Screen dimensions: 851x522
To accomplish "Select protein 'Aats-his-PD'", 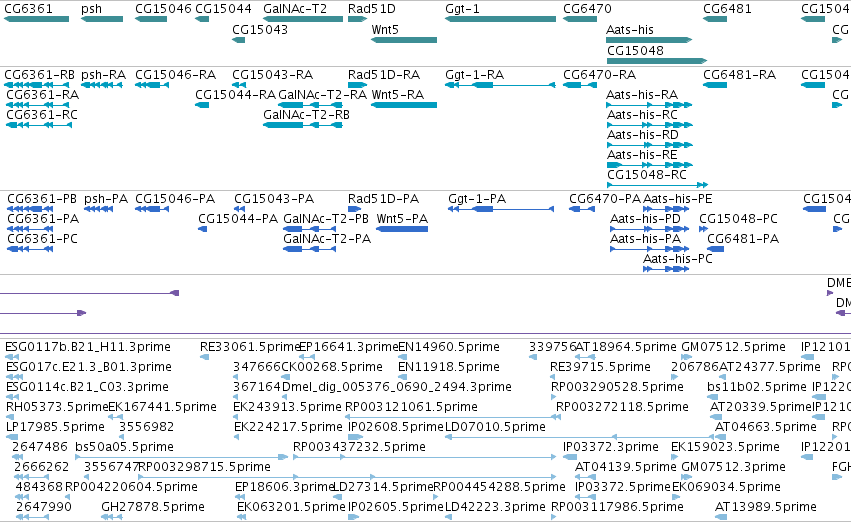I will (x=645, y=219).
